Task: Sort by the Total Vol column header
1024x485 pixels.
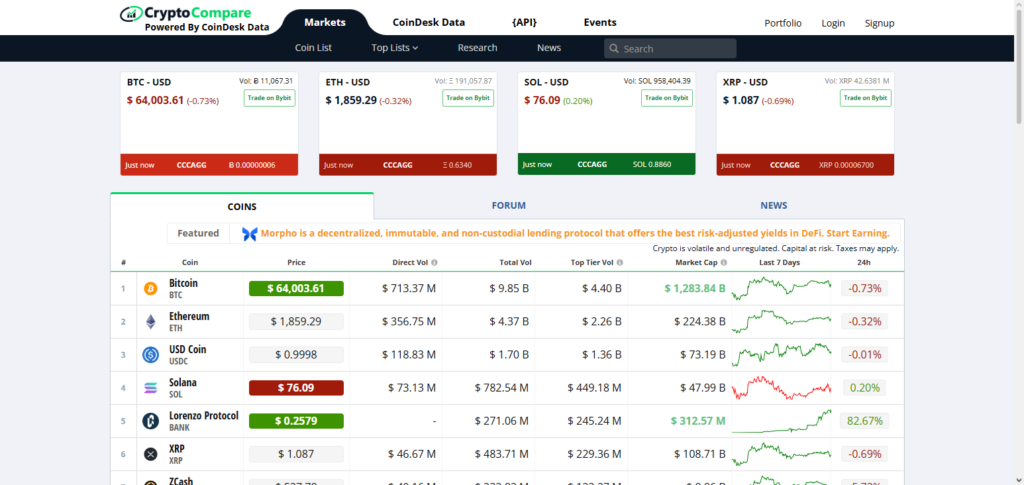Action: pyautogui.click(x=516, y=262)
